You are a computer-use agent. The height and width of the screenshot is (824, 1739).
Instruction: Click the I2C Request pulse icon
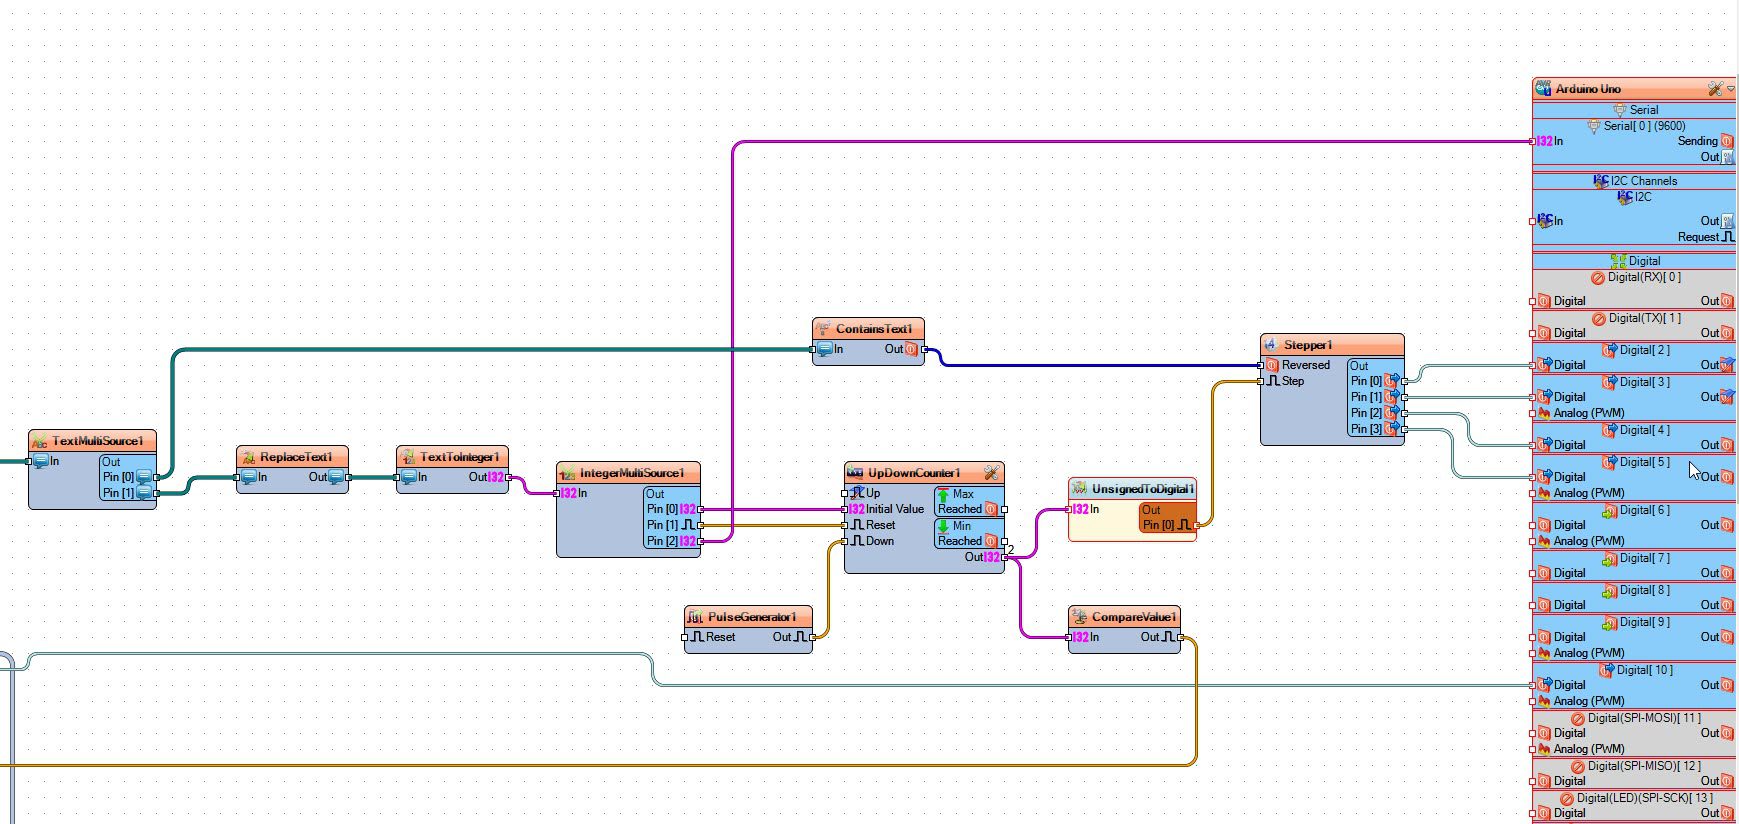pyautogui.click(x=1728, y=237)
